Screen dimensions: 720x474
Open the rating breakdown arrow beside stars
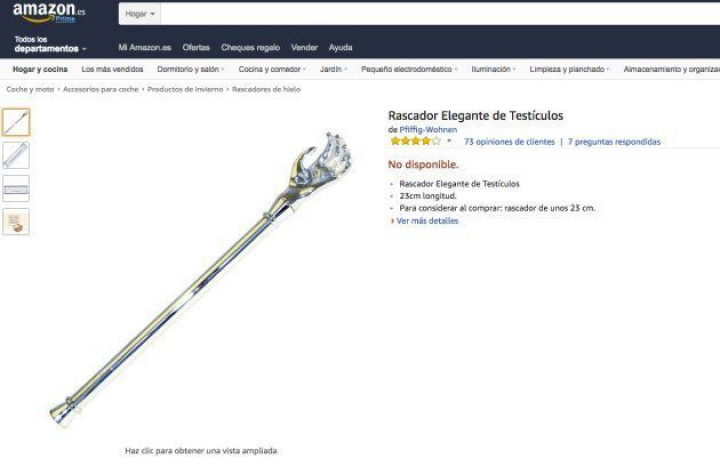(449, 141)
